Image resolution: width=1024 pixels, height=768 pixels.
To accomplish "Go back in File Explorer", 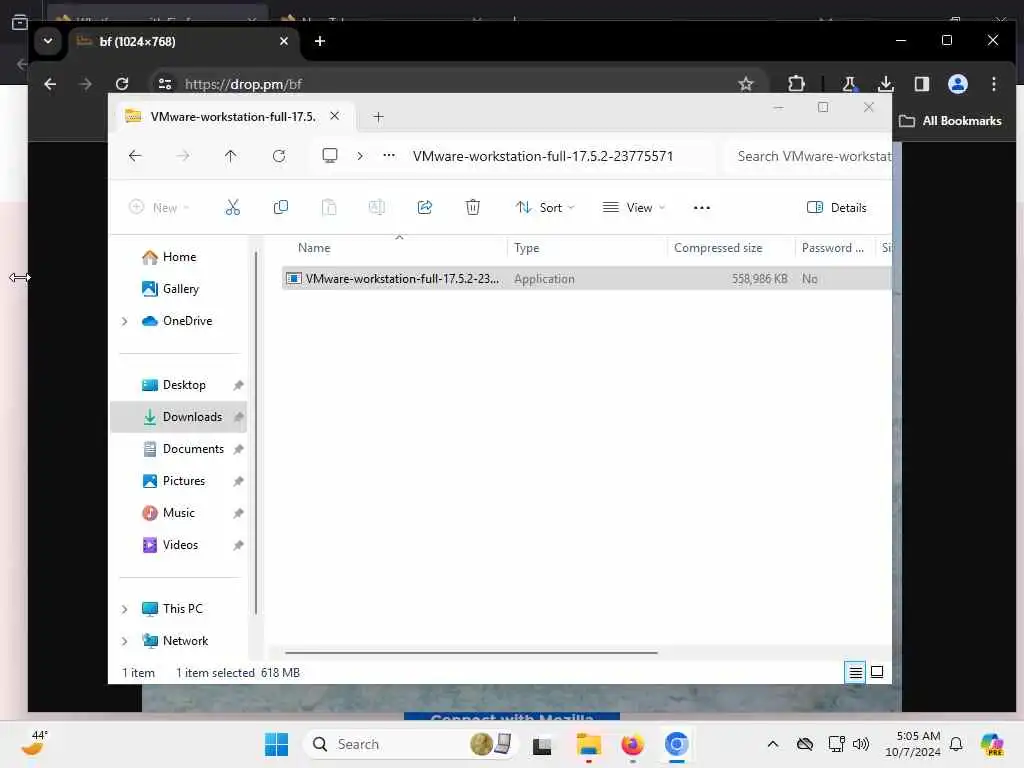I will (135, 156).
